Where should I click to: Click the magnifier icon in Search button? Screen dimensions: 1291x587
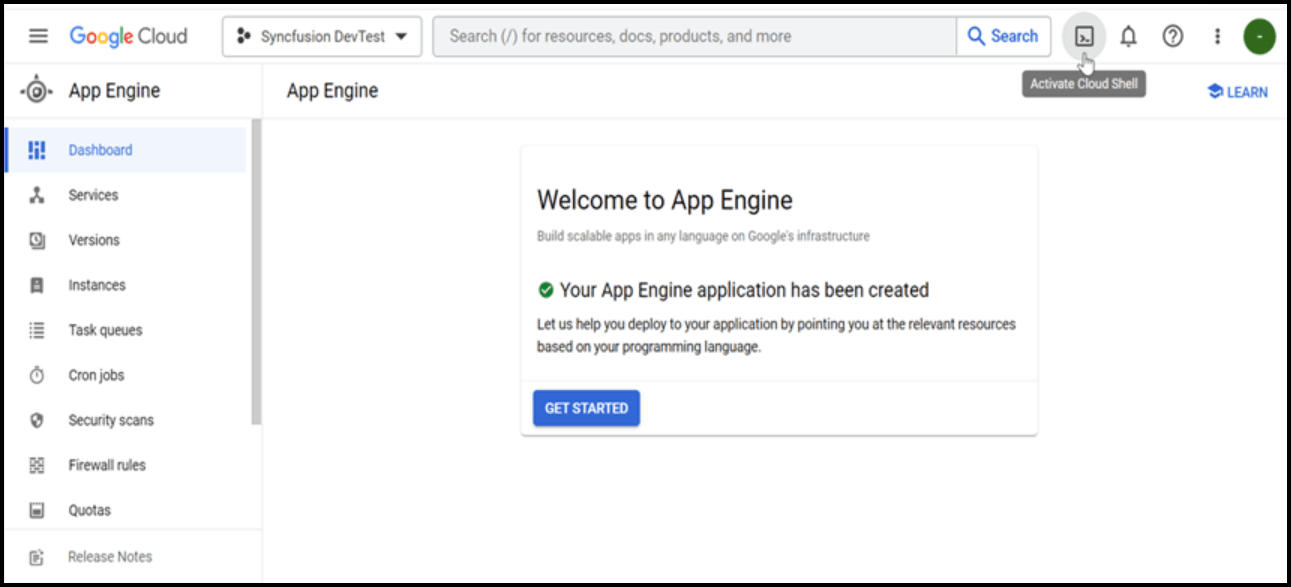tap(977, 36)
